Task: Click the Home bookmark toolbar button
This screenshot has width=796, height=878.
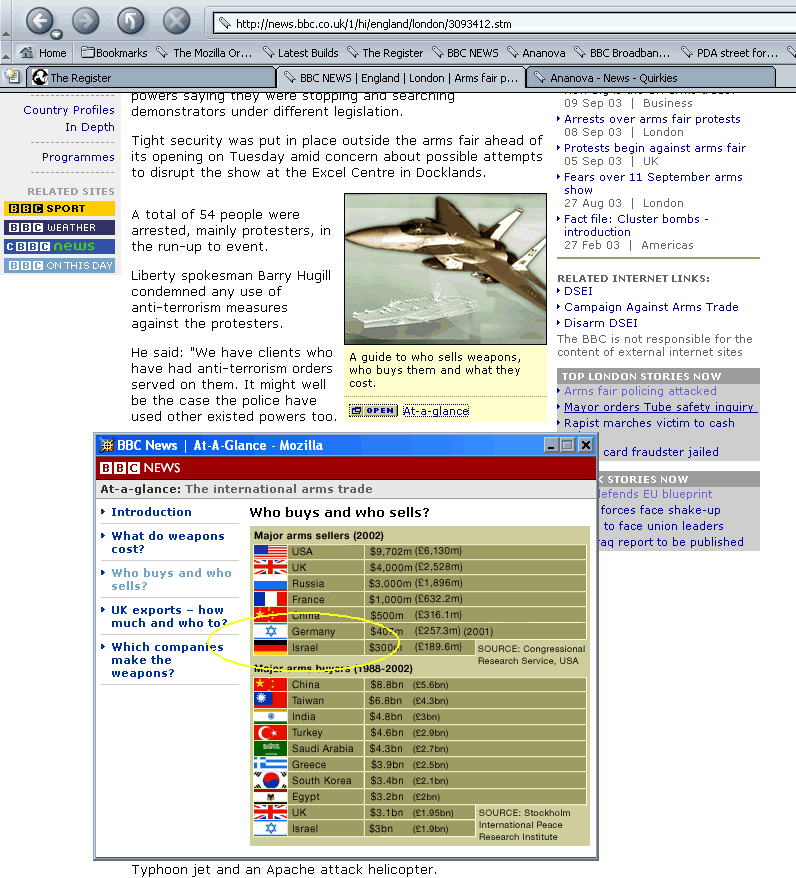Action: point(43,53)
